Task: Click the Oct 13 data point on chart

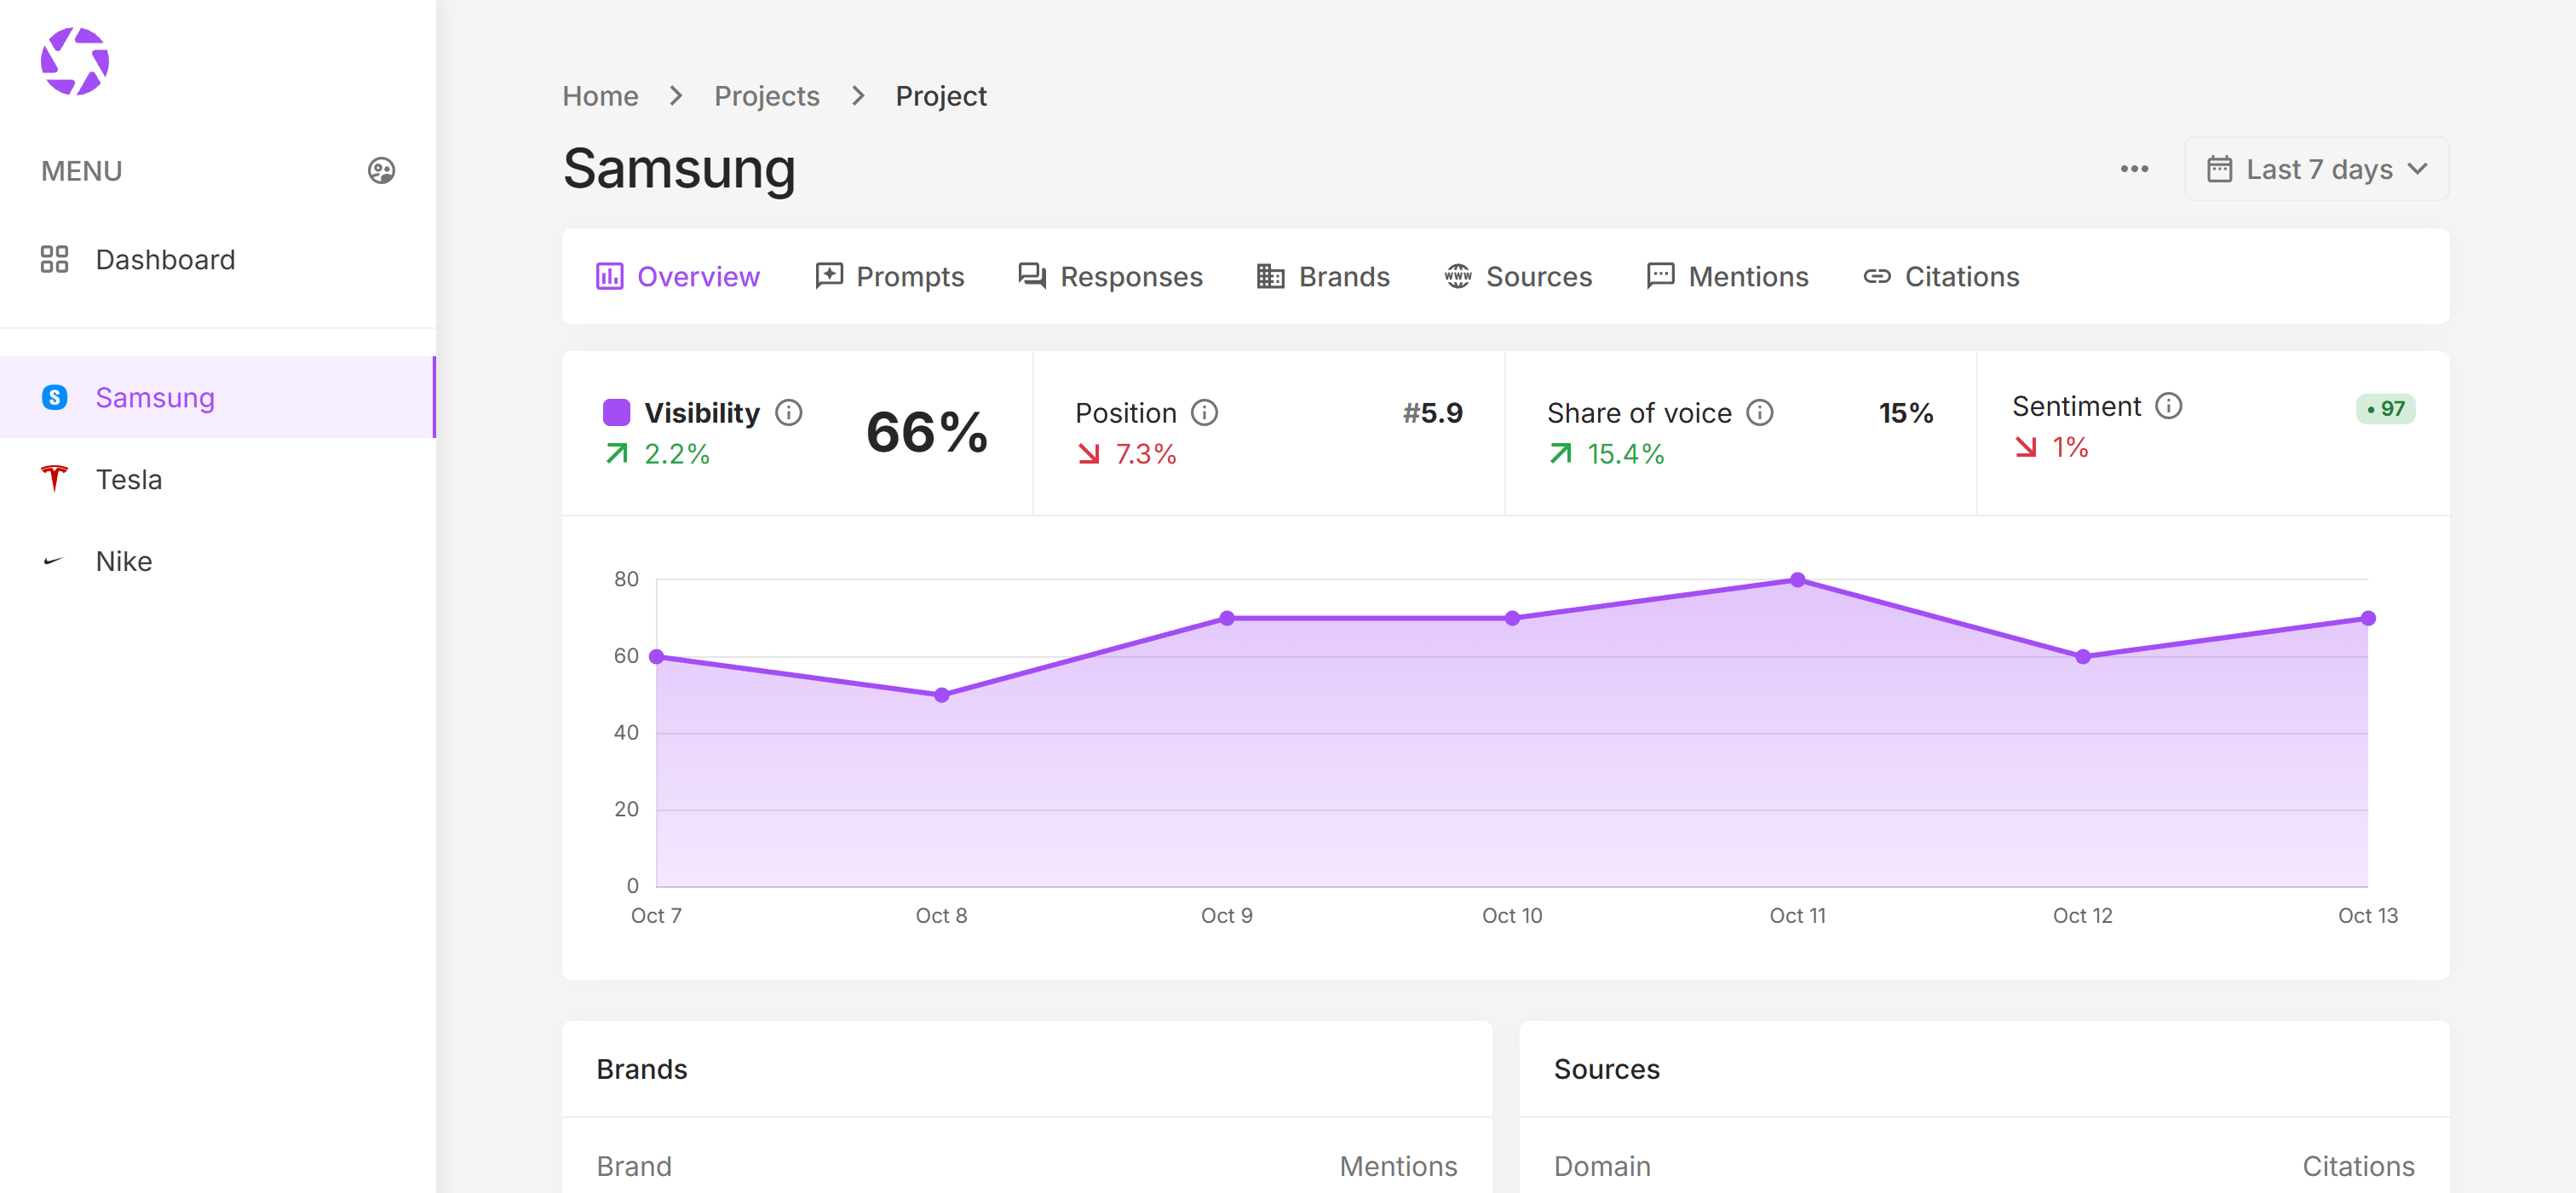Action: click(x=2367, y=618)
